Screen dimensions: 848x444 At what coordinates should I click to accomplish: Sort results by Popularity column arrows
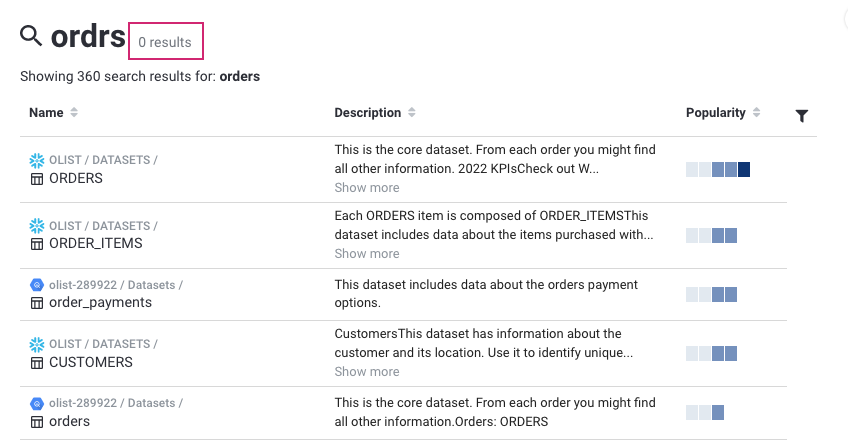tap(757, 113)
